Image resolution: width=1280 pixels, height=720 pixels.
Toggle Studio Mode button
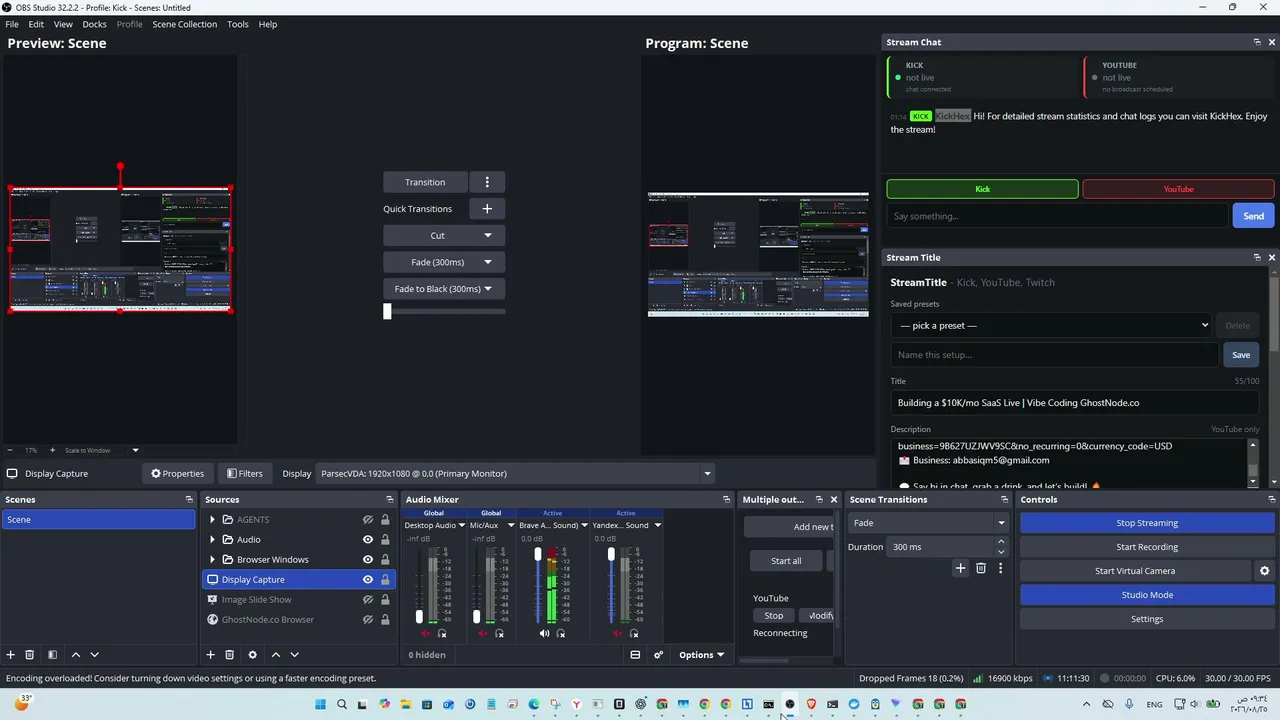tap(1147, 595)
